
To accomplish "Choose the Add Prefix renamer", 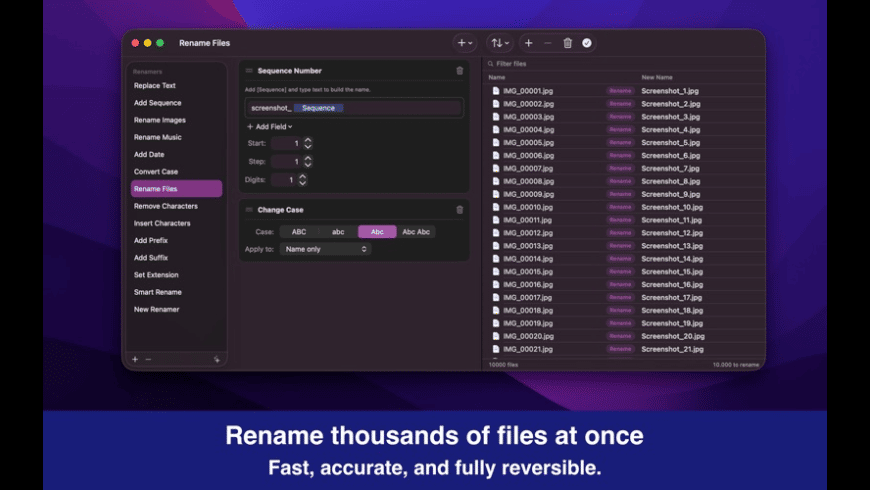I will (176, 240).
